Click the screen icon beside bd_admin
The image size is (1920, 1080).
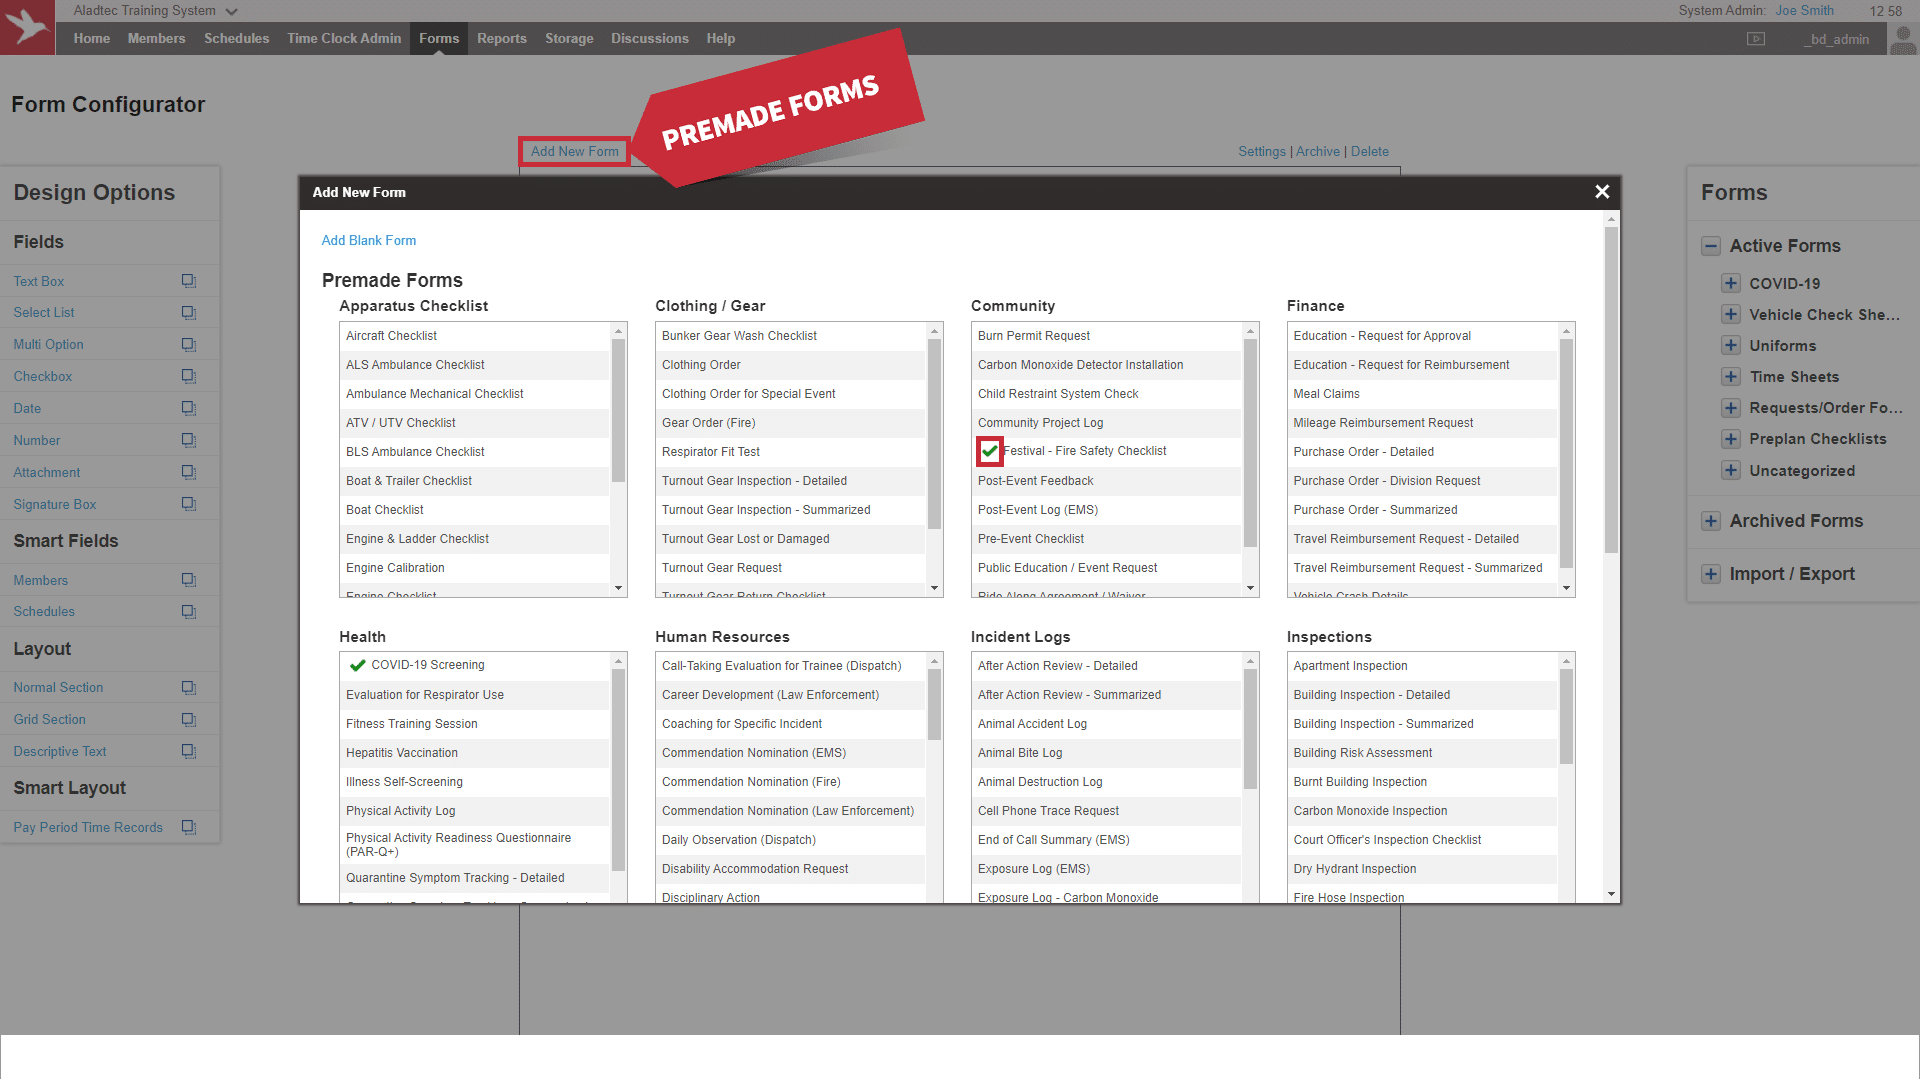[x=1756, y=39]
